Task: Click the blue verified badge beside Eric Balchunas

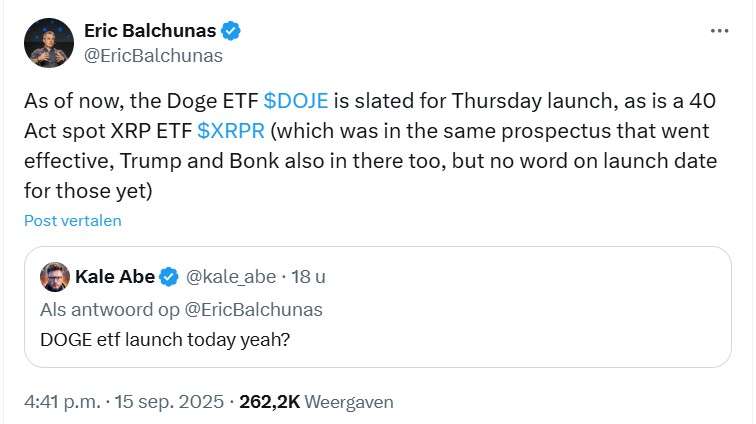Action: pos(231,31)
